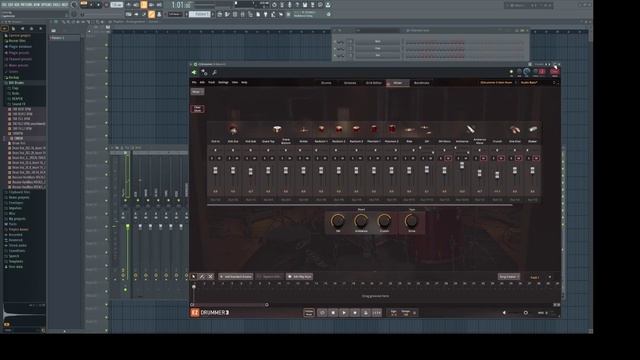Switch to the Grooves tab in EZdrummer
Screen dimensions: 640x360
point(350,83)
